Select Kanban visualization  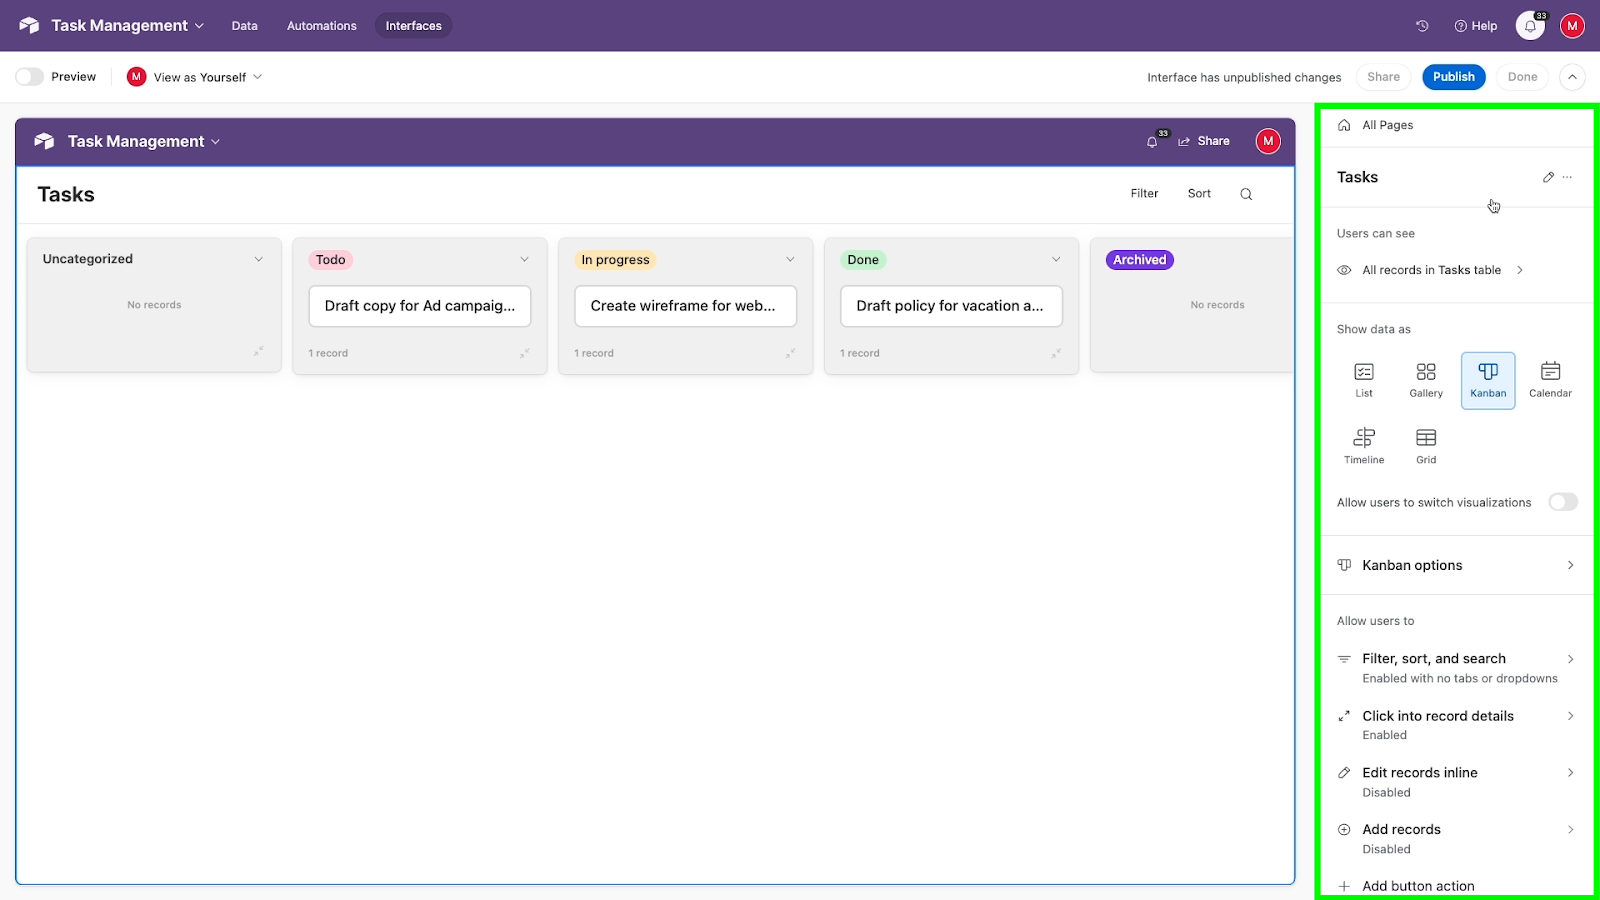point(1488,380)
